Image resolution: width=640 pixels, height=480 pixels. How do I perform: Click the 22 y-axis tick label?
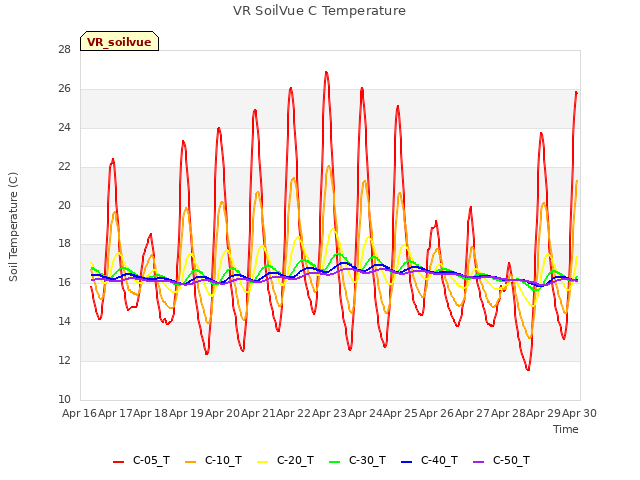64,167
